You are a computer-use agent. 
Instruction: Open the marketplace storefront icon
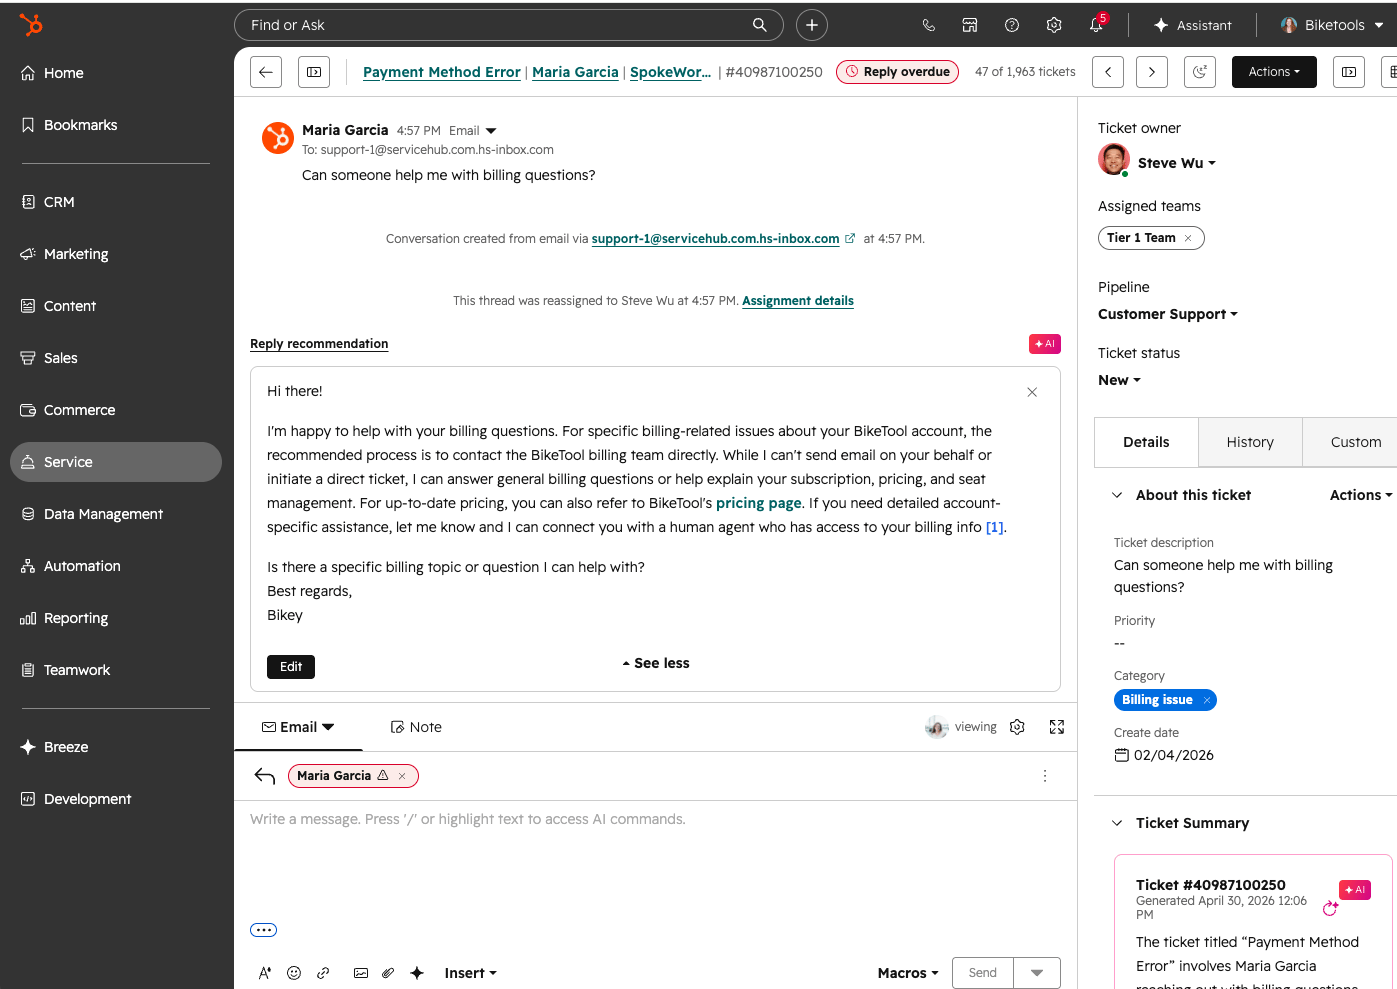pyautogui.click(x=970, y=25)
